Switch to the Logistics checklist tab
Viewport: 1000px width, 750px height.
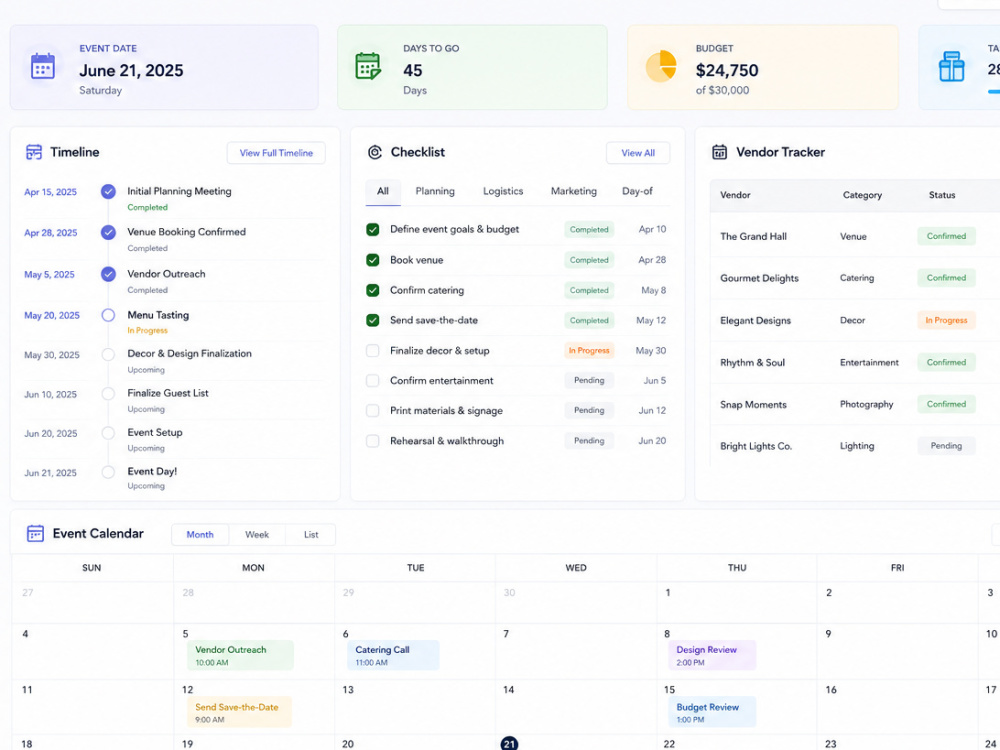(503, 191)
